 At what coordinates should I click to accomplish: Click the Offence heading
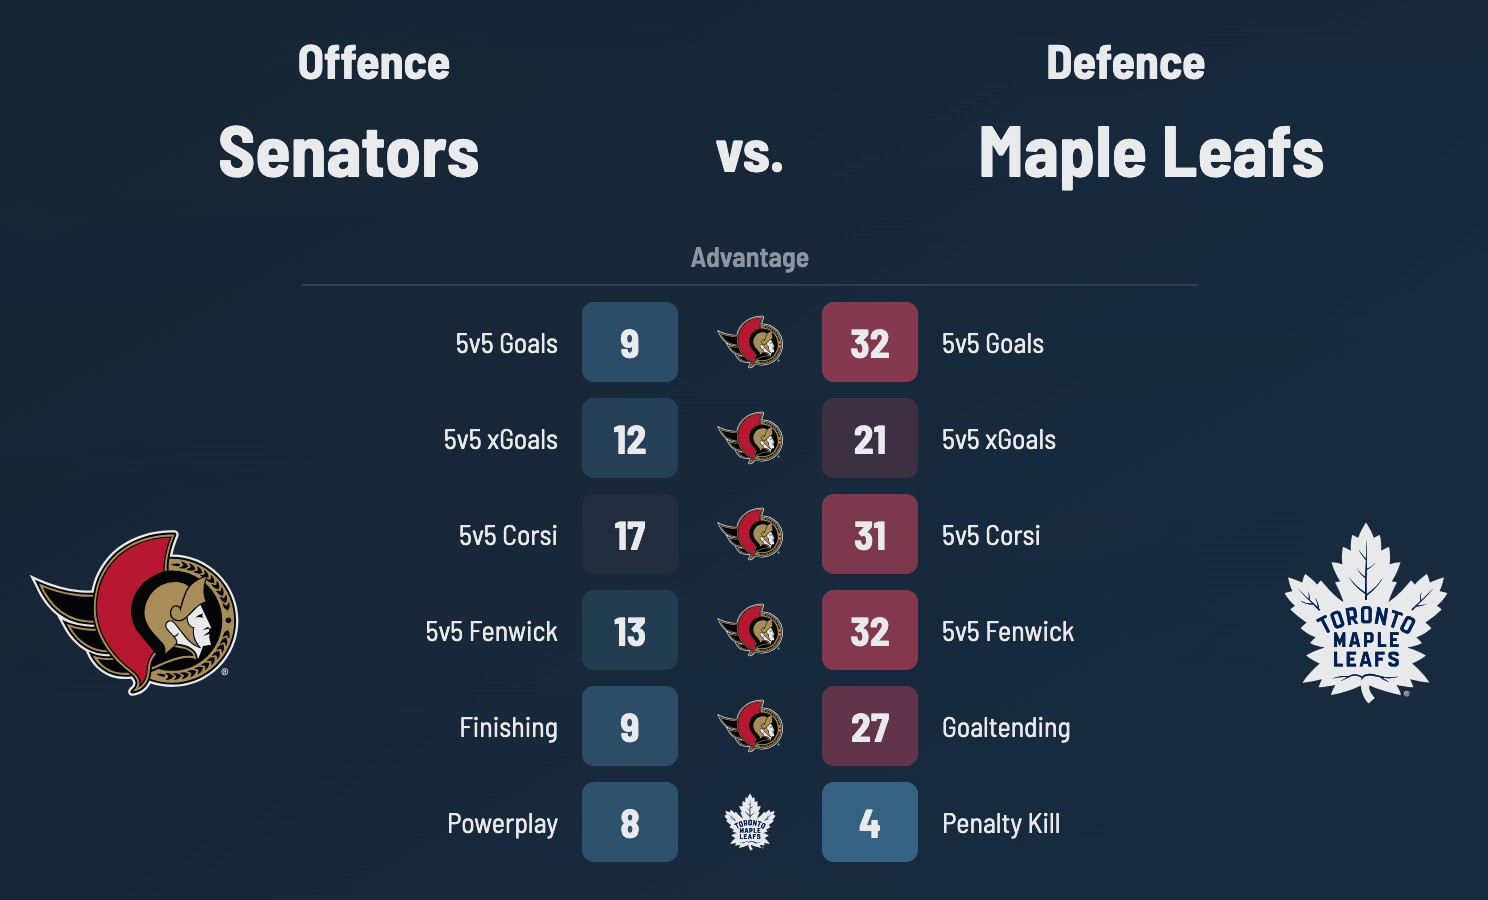[x=373, y=63]
